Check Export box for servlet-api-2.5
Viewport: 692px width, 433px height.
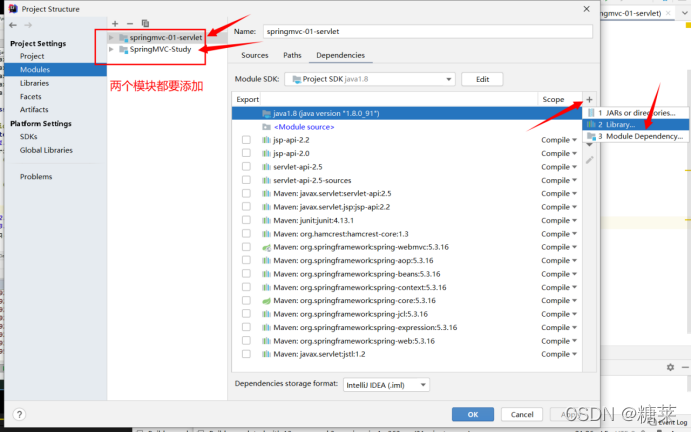pos(246,167)
